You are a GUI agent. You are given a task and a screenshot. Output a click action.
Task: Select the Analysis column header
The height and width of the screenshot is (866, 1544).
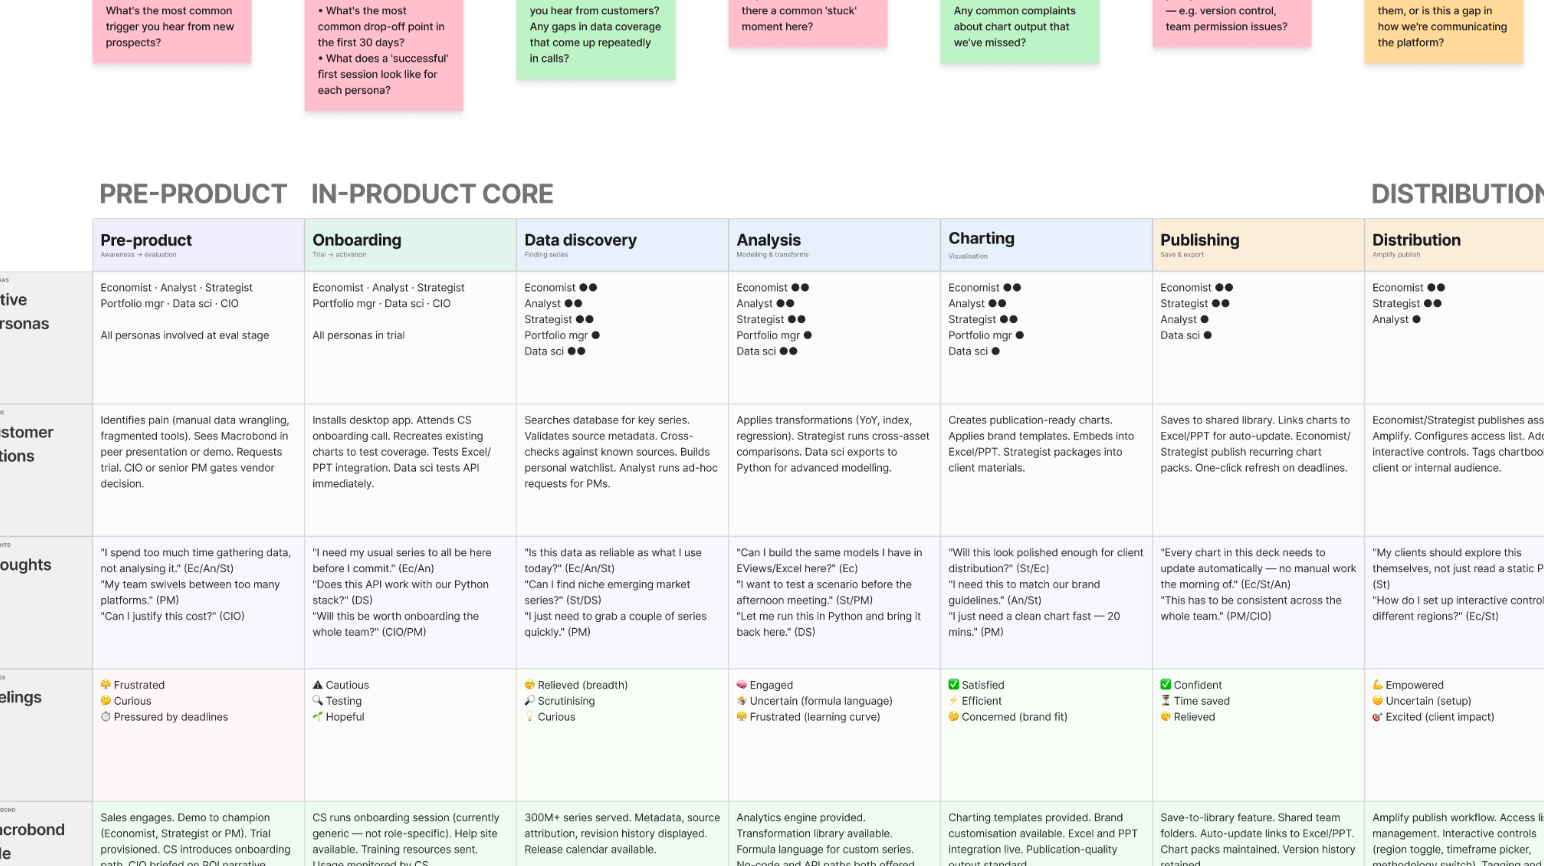[835, 245]
